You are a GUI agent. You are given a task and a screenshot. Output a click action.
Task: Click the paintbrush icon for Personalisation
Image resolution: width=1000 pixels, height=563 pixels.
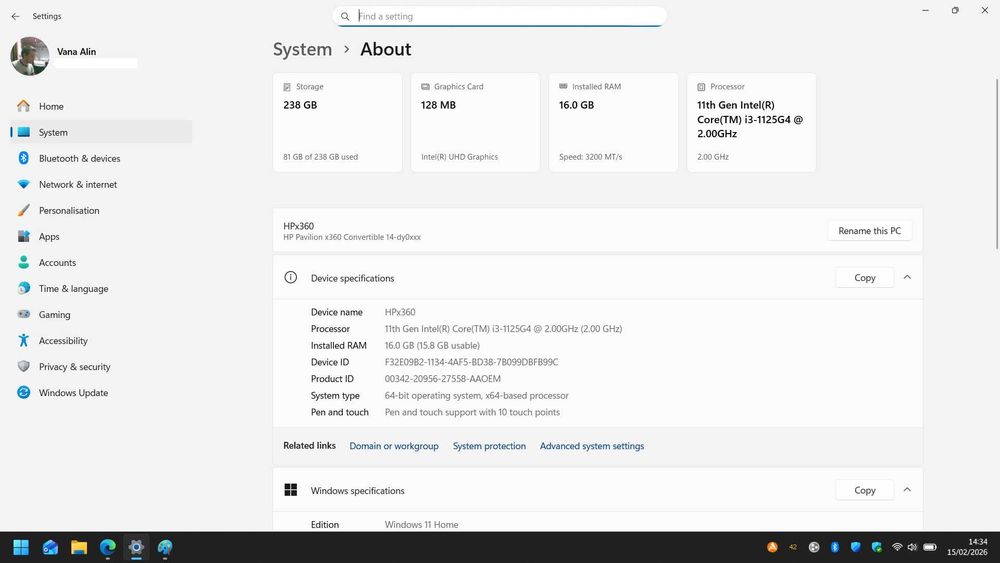[x=24, y=210]
